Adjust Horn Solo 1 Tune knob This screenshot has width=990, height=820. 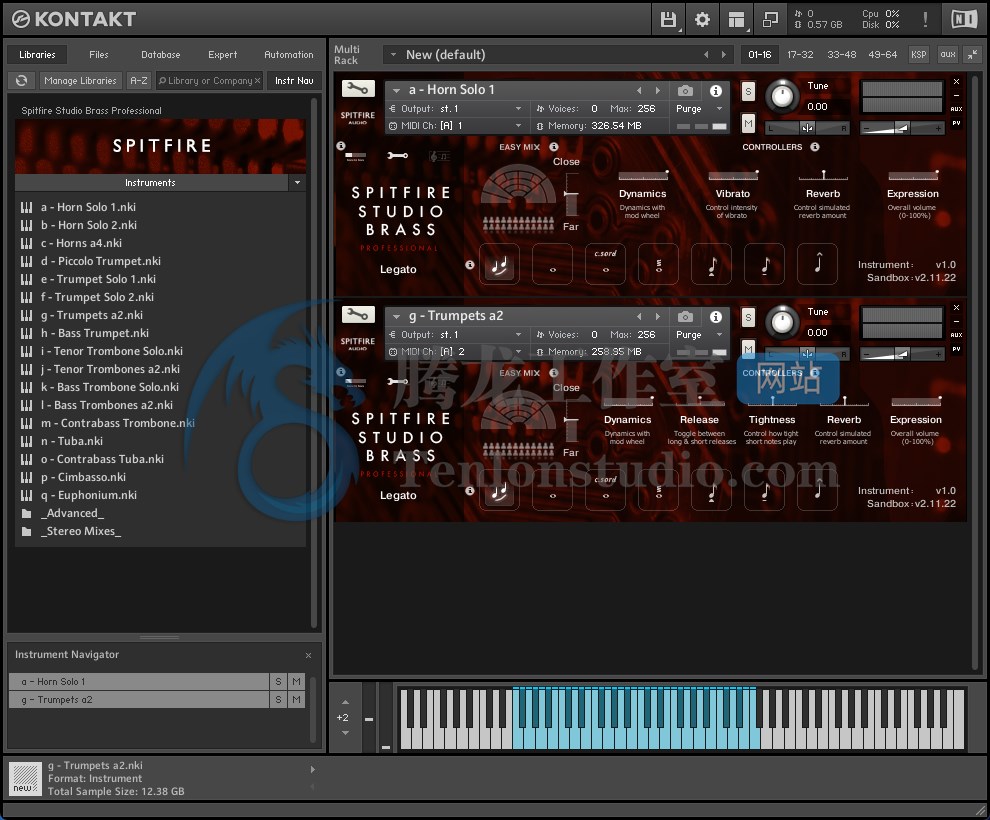[x=782, y=96]
